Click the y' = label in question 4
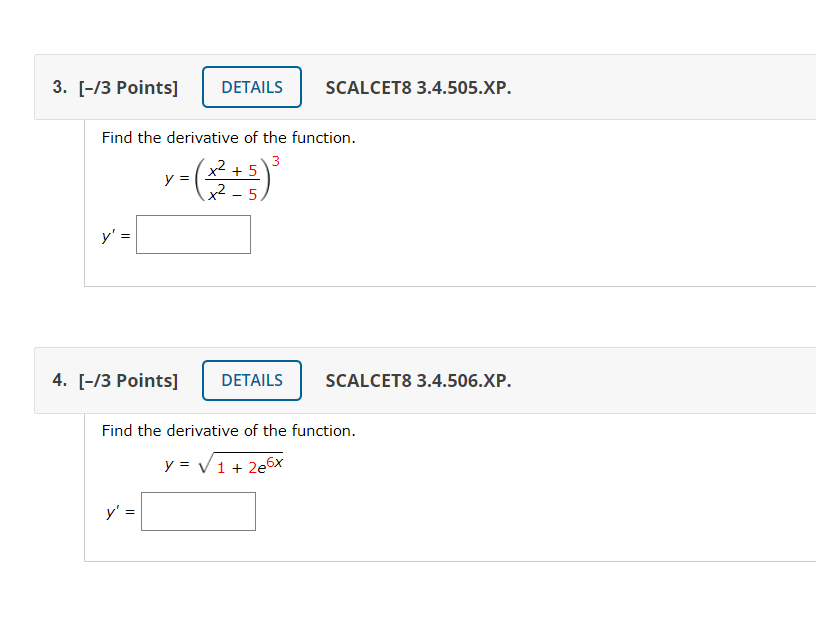 121,513
